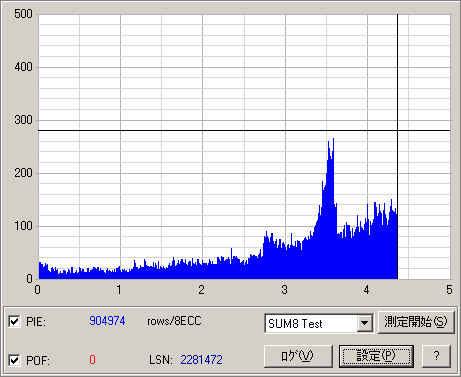Toggle the PIE checkbox

[x=14, y=322]
